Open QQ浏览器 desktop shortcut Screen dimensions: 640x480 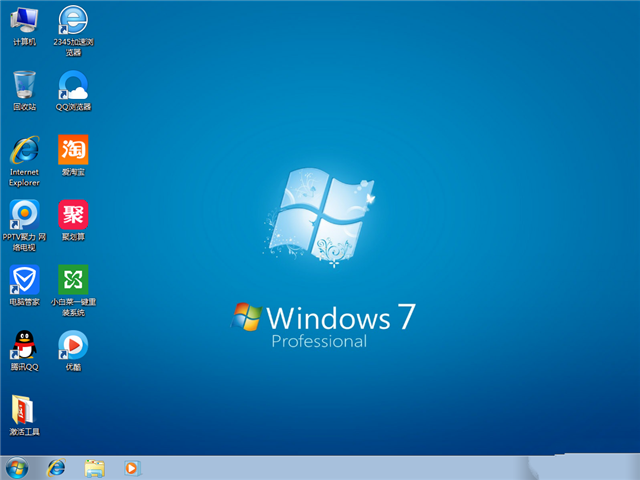[x=73, y=85]
